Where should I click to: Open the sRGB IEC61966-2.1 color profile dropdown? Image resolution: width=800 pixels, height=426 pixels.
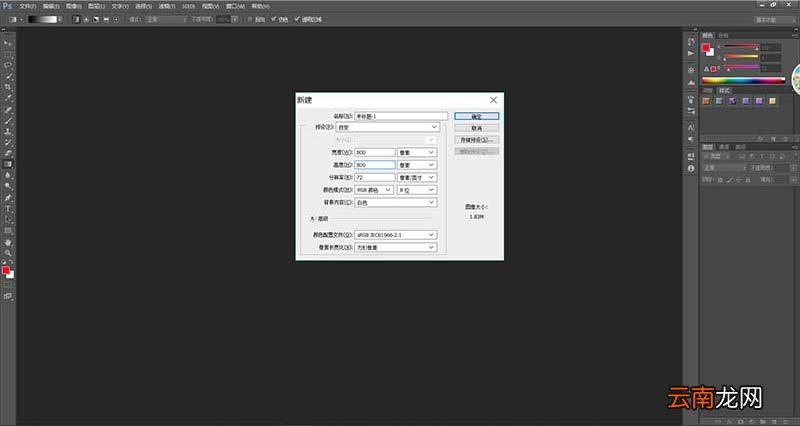(395, 235)
